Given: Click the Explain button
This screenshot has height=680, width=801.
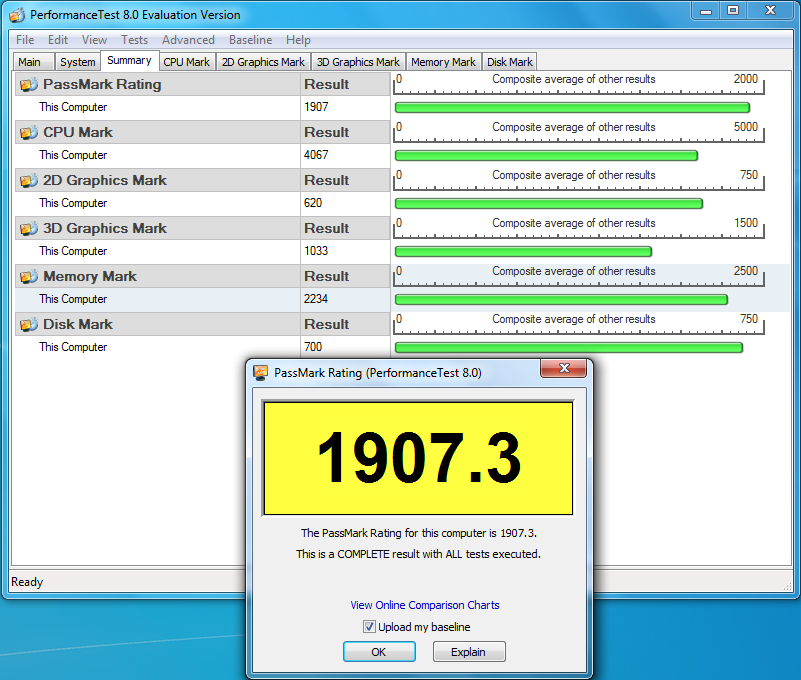Looking at the screenshot, I should [469, 652].
